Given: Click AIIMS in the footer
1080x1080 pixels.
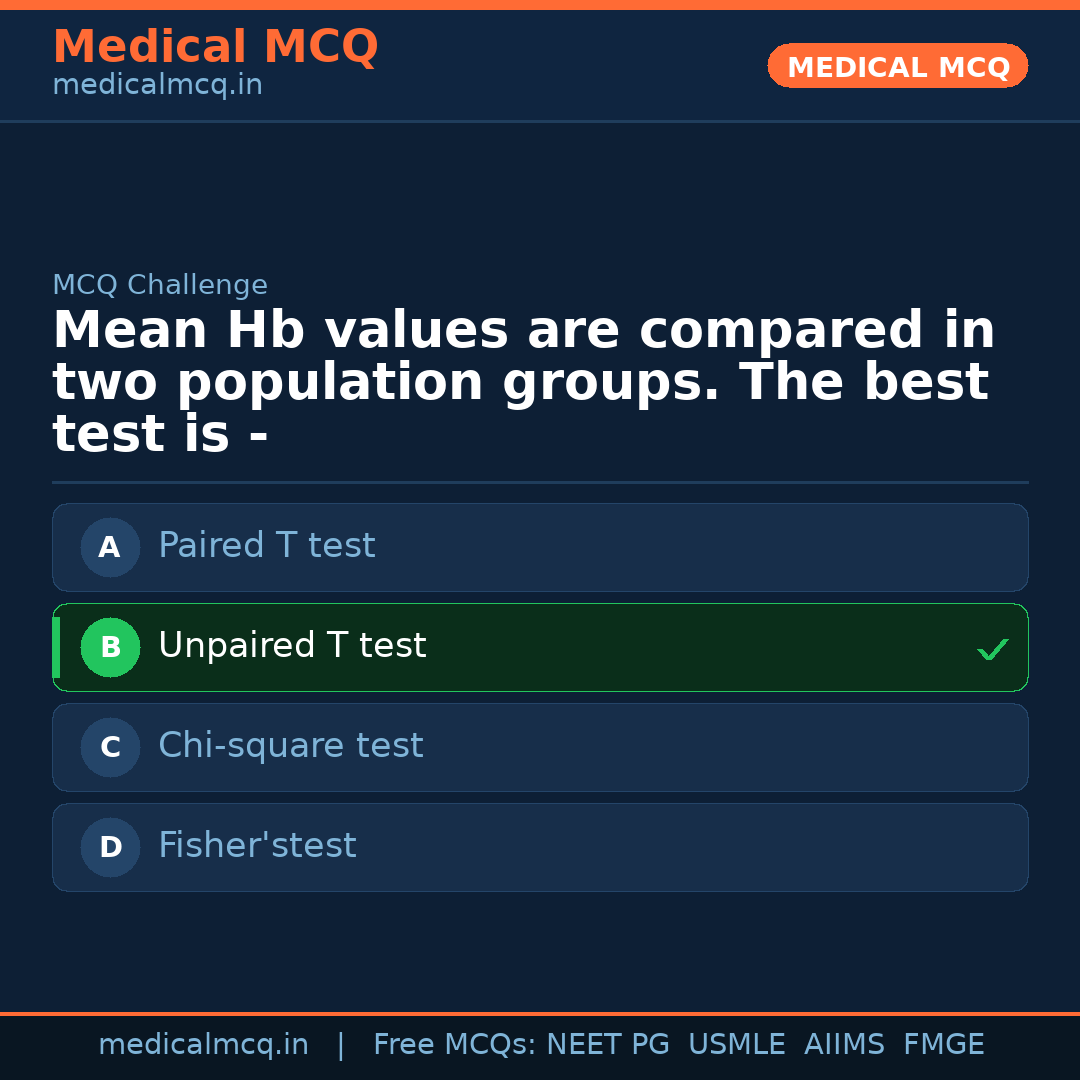Looking at the screenshot, I should tap(844, 1045).
